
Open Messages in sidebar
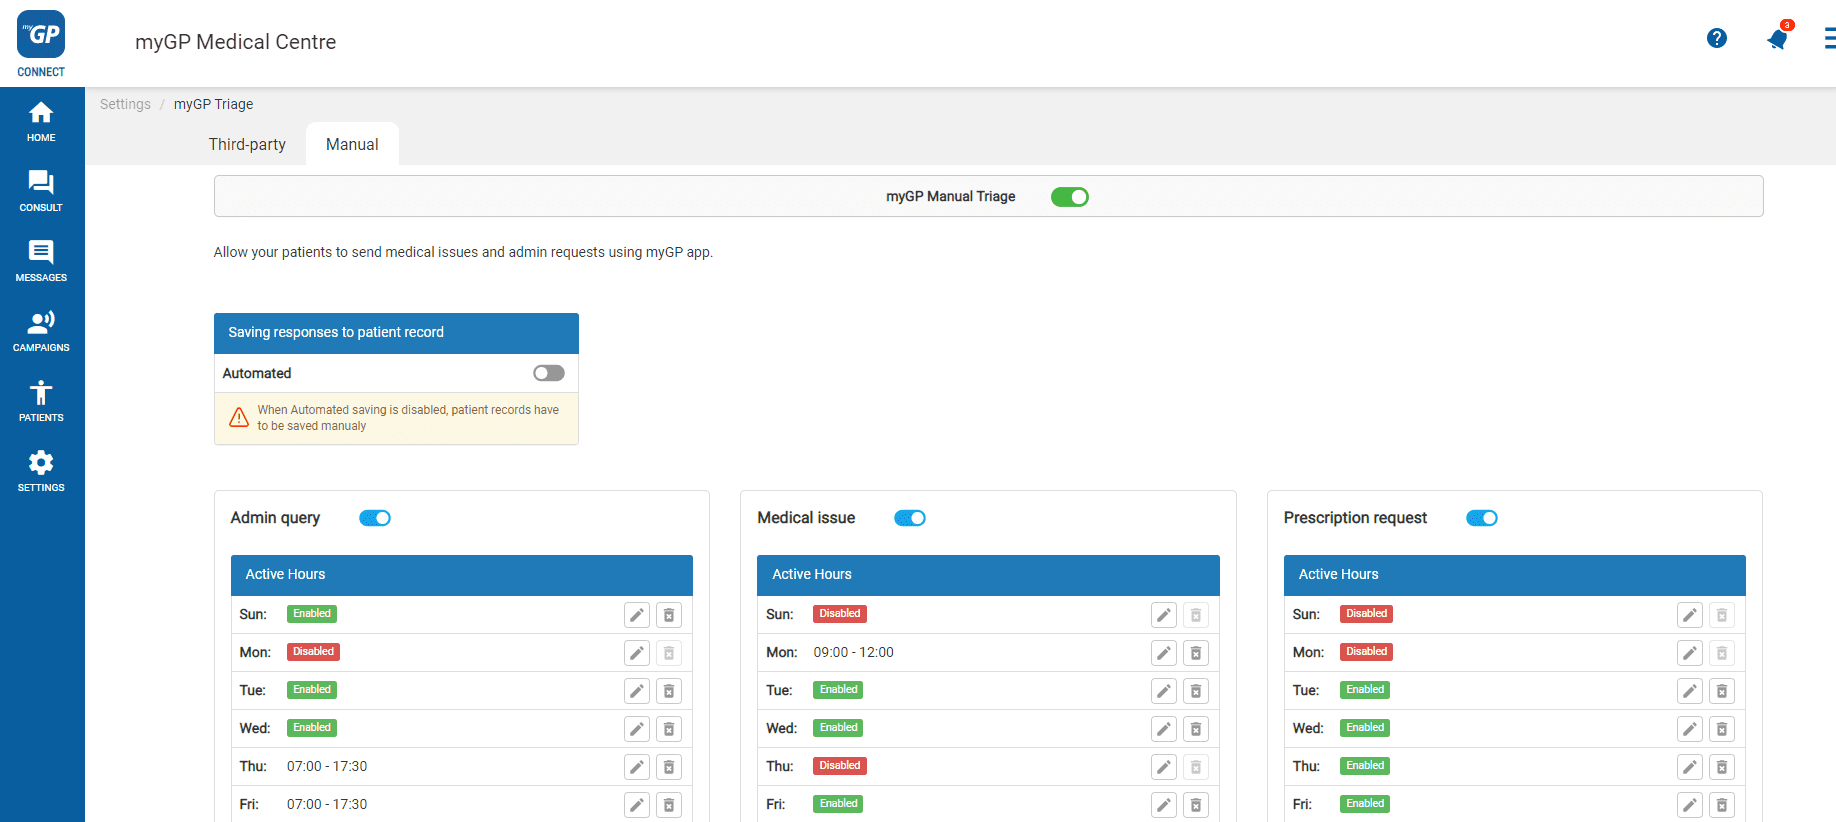(41, 261)
